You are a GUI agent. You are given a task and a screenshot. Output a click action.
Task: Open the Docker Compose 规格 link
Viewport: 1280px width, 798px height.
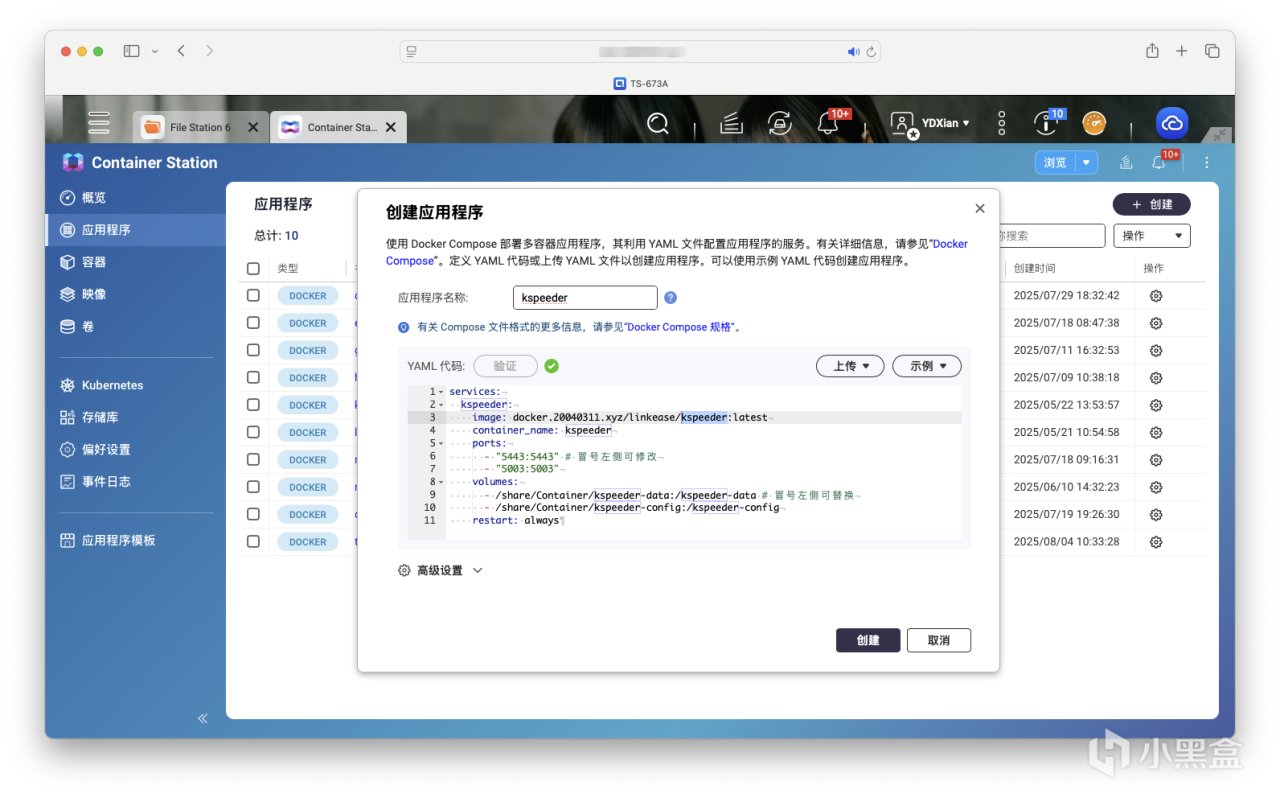[x=682, y=327]
